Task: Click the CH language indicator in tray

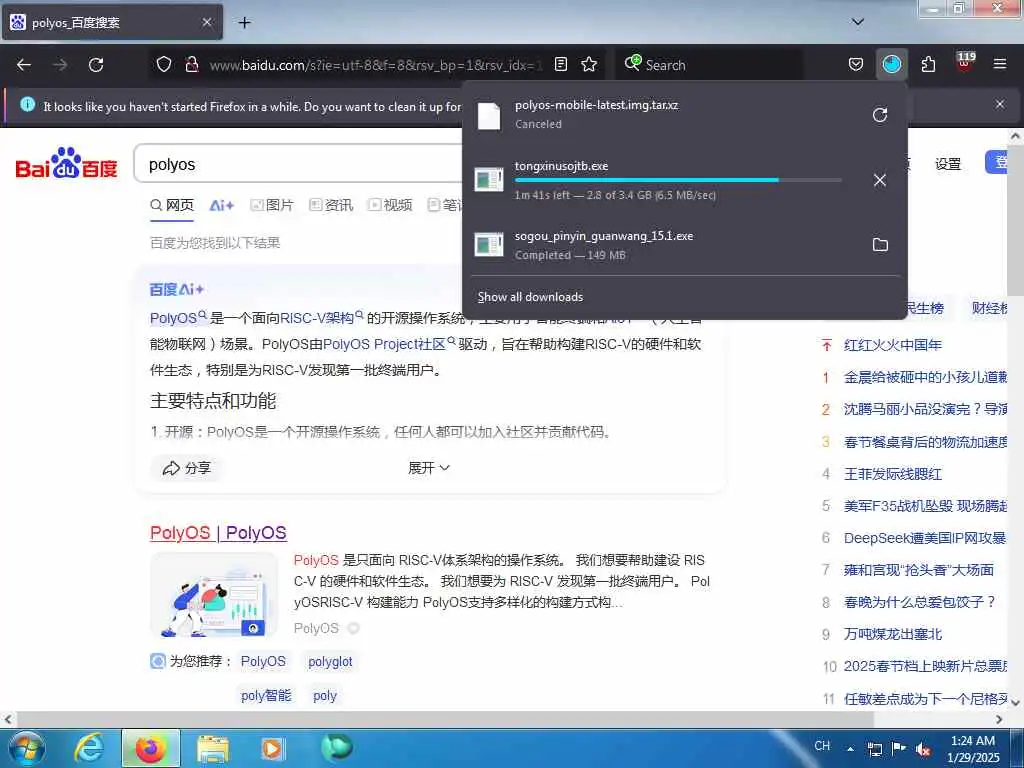Action: click(x=822, y=746)
